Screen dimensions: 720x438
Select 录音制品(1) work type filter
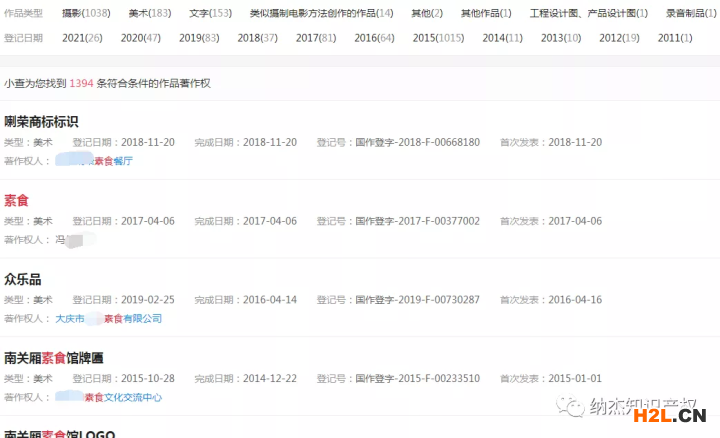point(691,13)
